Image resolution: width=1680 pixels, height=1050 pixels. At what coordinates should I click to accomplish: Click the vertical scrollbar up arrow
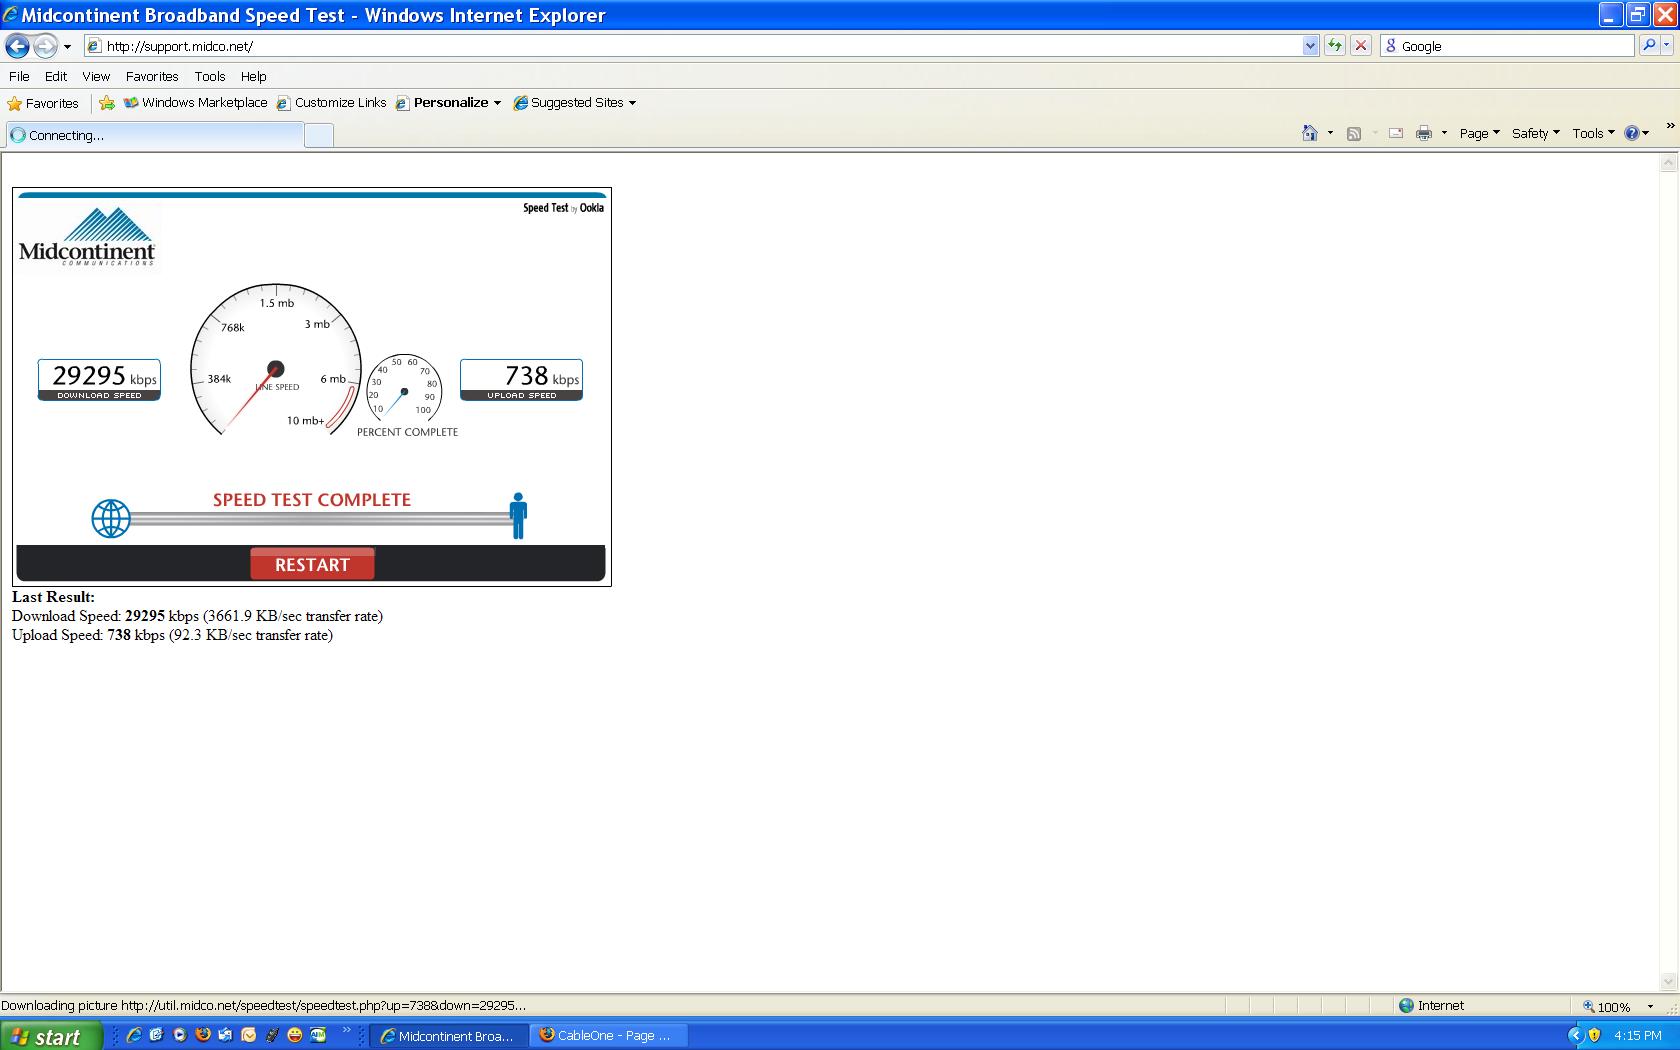tap(1668, 163)
